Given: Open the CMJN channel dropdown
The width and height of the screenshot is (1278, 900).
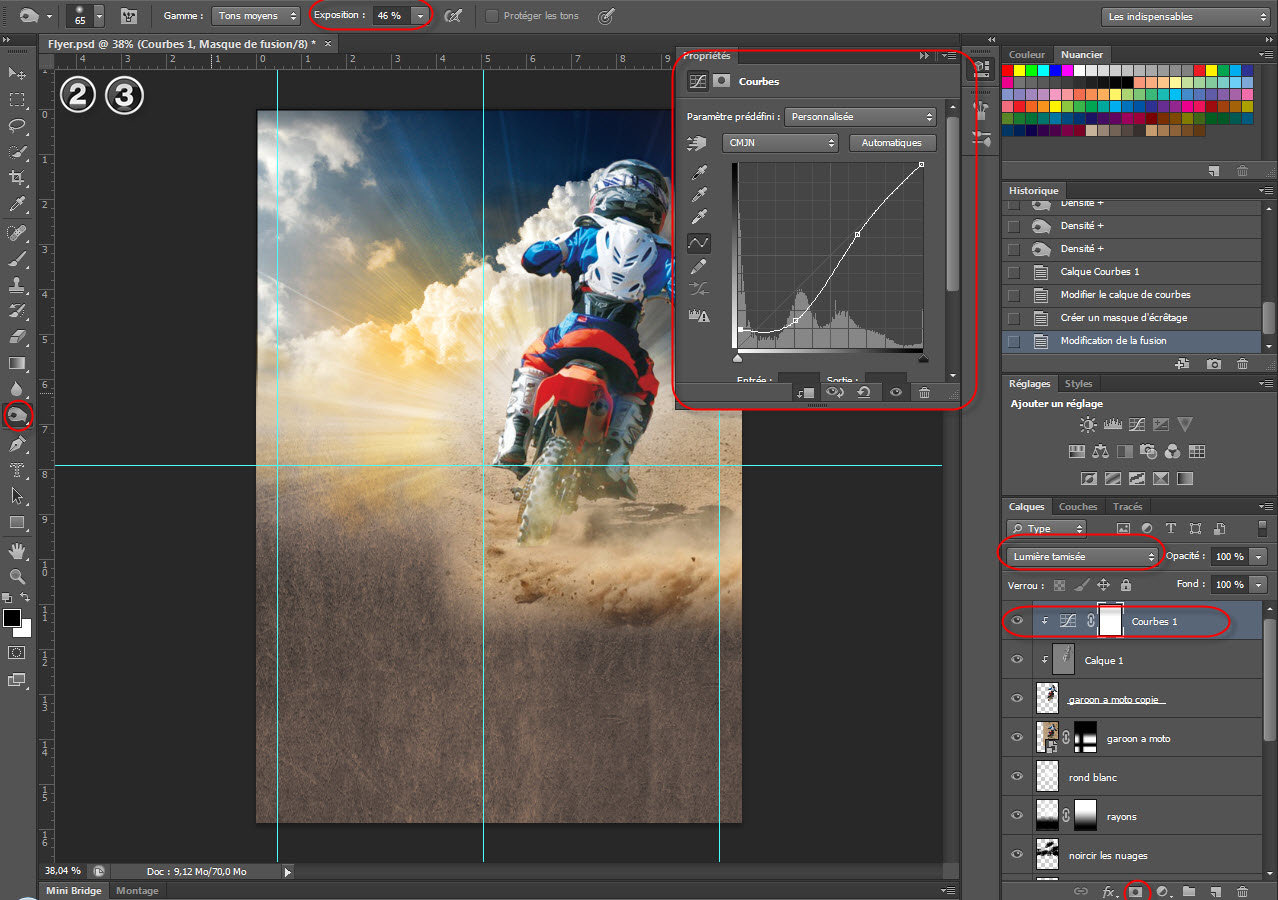Looking at the screenshot, I should click(781, 143).
